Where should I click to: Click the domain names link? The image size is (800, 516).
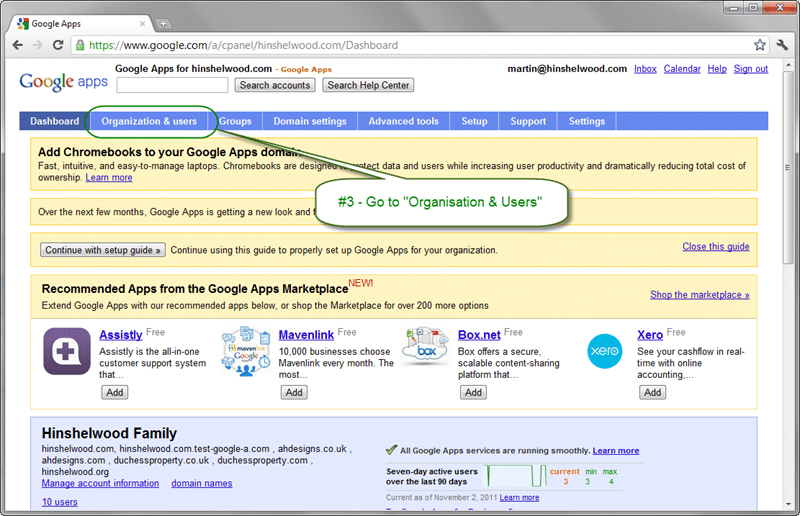pyautogui.click(x=202, y=483)
